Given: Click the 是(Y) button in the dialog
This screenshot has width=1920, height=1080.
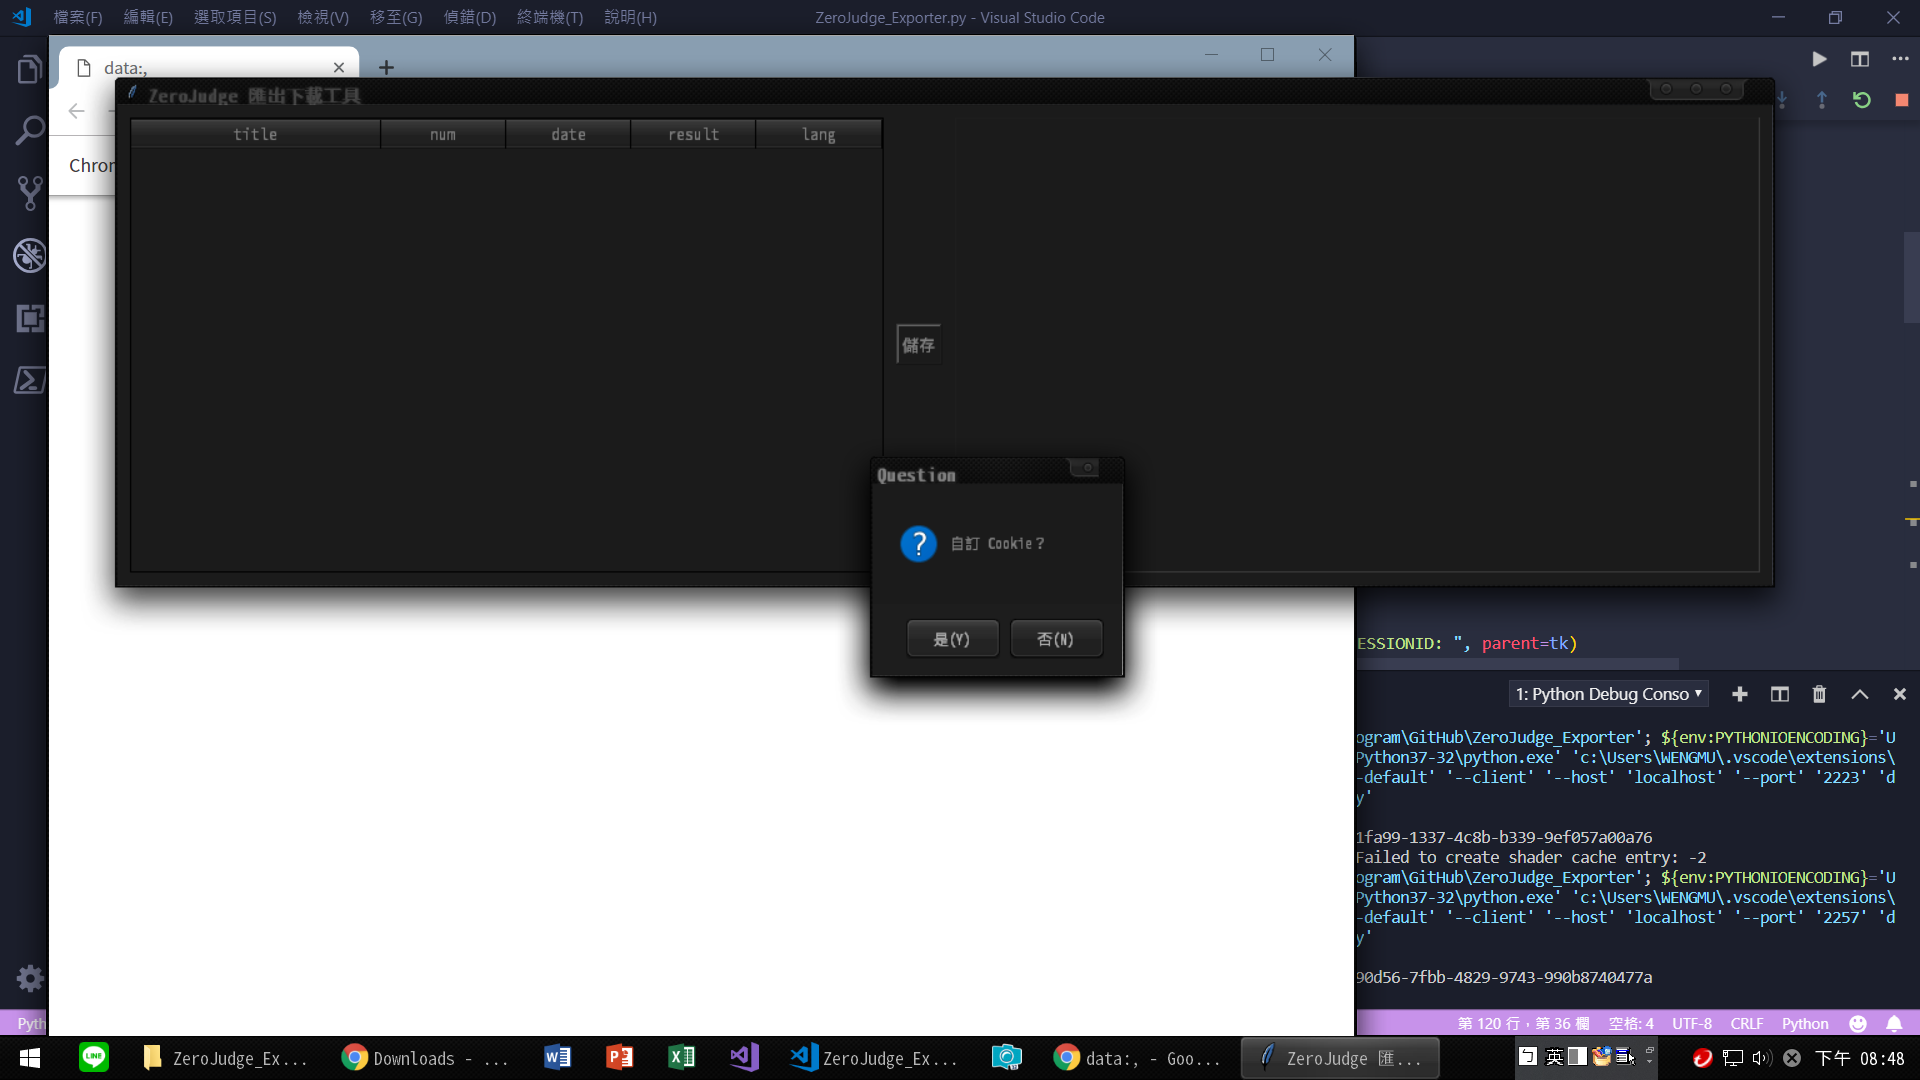Looking at the screenshot, I should click(x=951, y=639).
